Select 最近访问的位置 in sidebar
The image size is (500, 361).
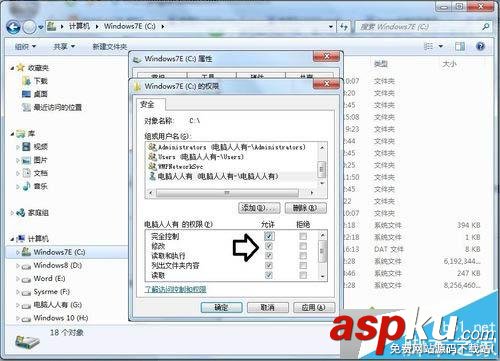tap(52, 107)
